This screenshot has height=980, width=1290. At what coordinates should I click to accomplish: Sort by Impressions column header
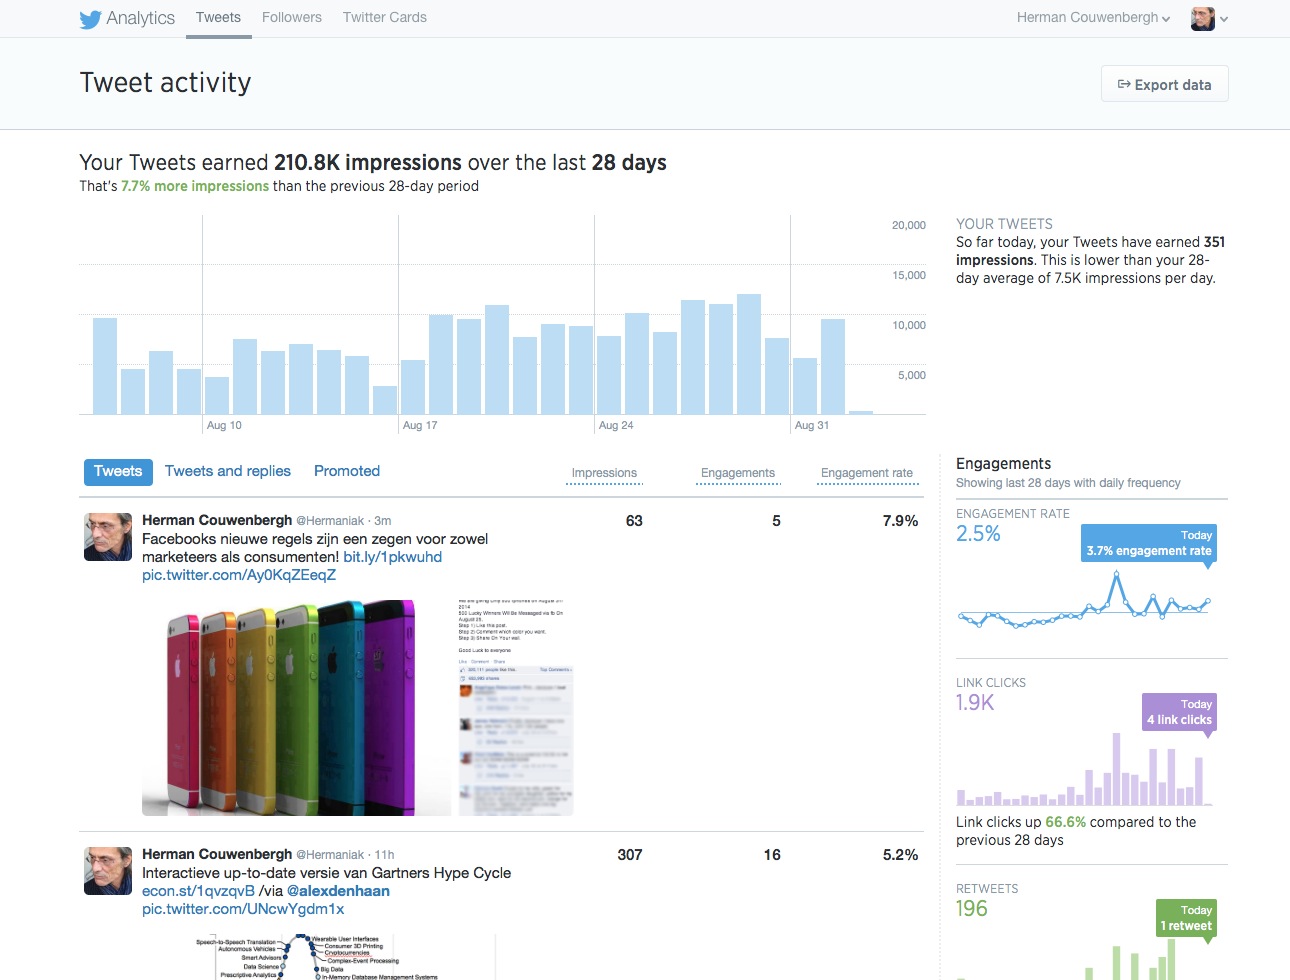(x=604, y=473)
